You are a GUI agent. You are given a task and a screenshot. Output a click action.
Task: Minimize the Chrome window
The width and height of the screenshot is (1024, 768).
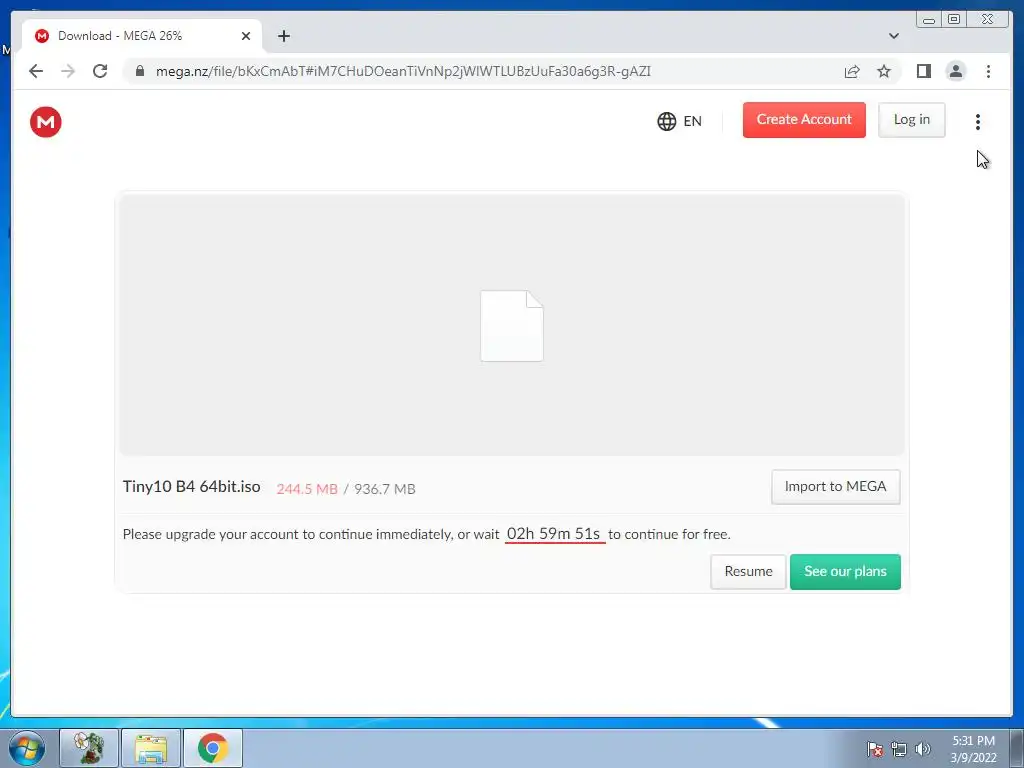pyautogui.click(x=929, y=20)
